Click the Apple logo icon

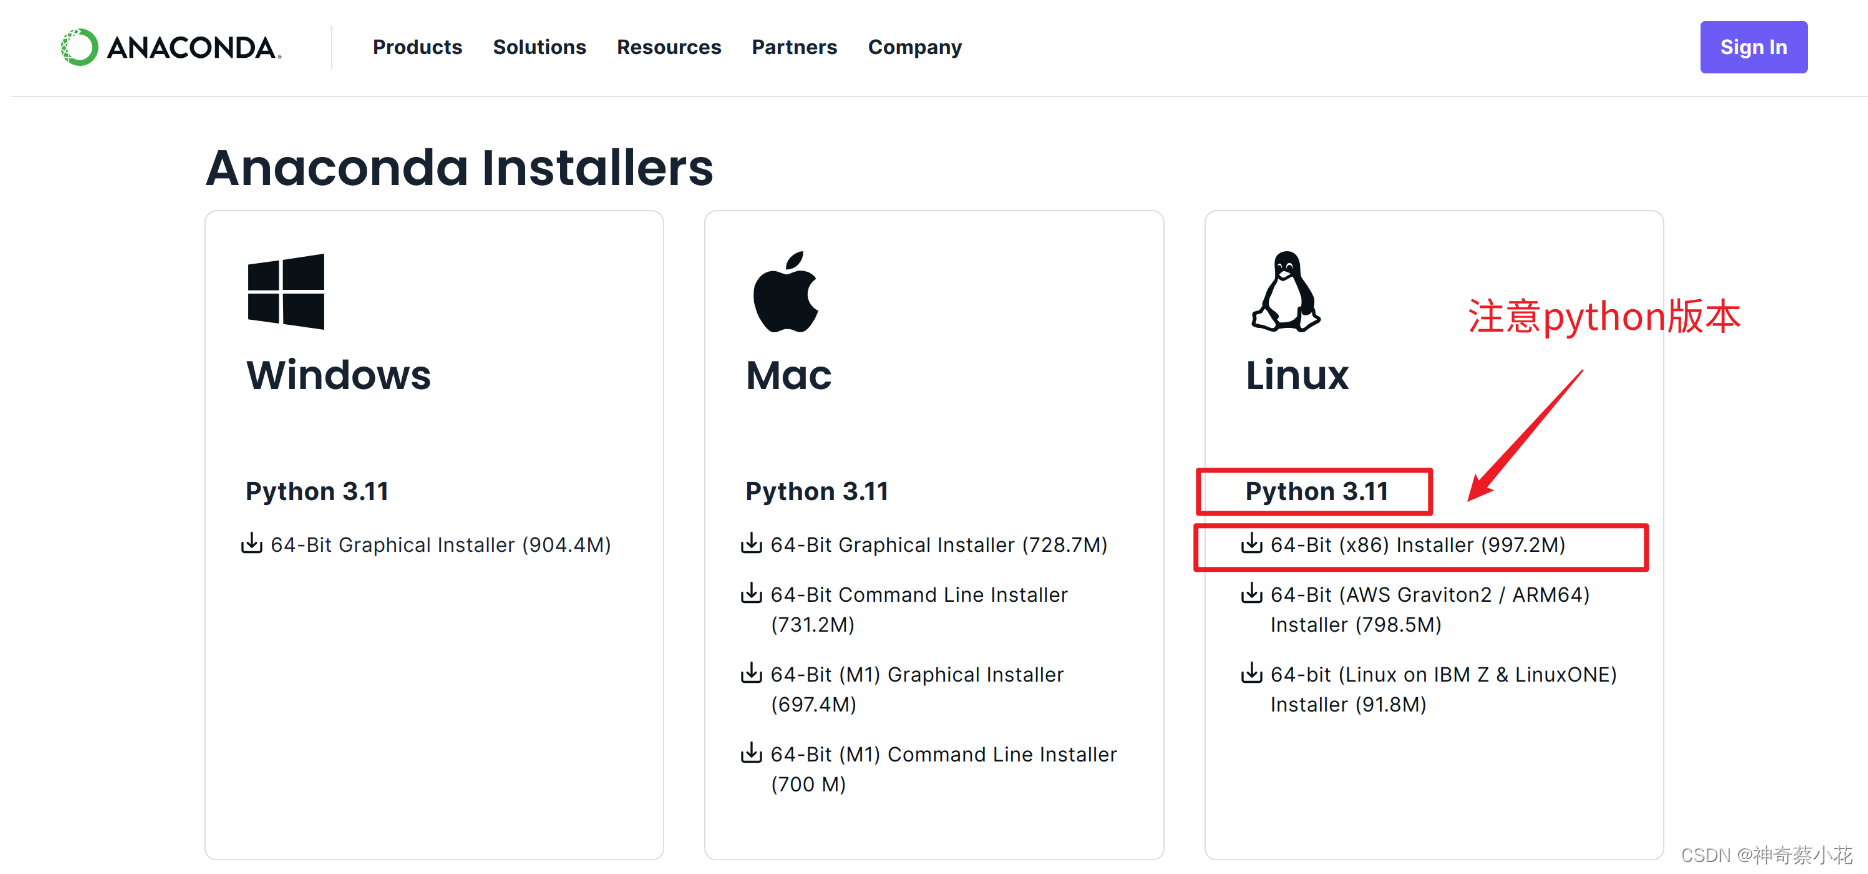pos(786,291)
